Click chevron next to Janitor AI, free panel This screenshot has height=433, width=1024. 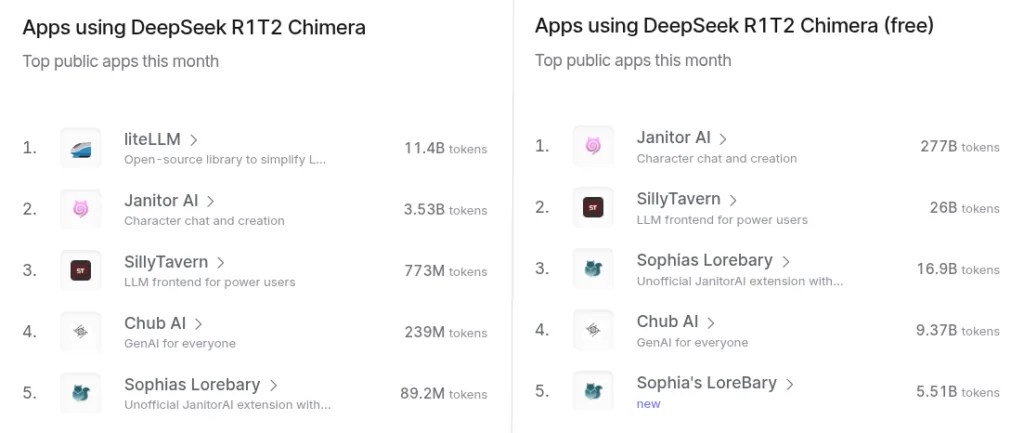click(x=723, y=138)
